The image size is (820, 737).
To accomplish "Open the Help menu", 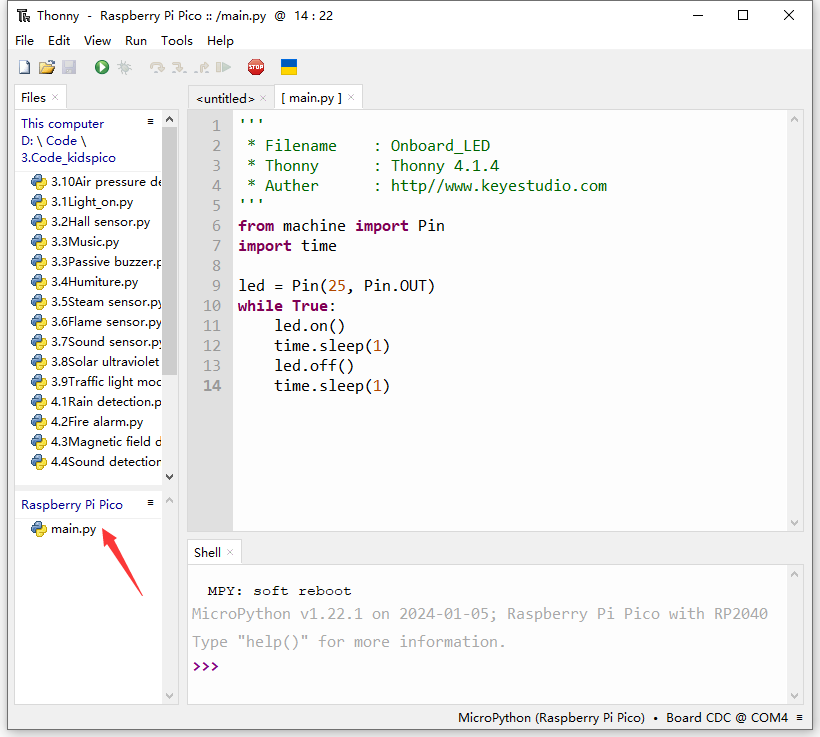I will coord(220,41).
